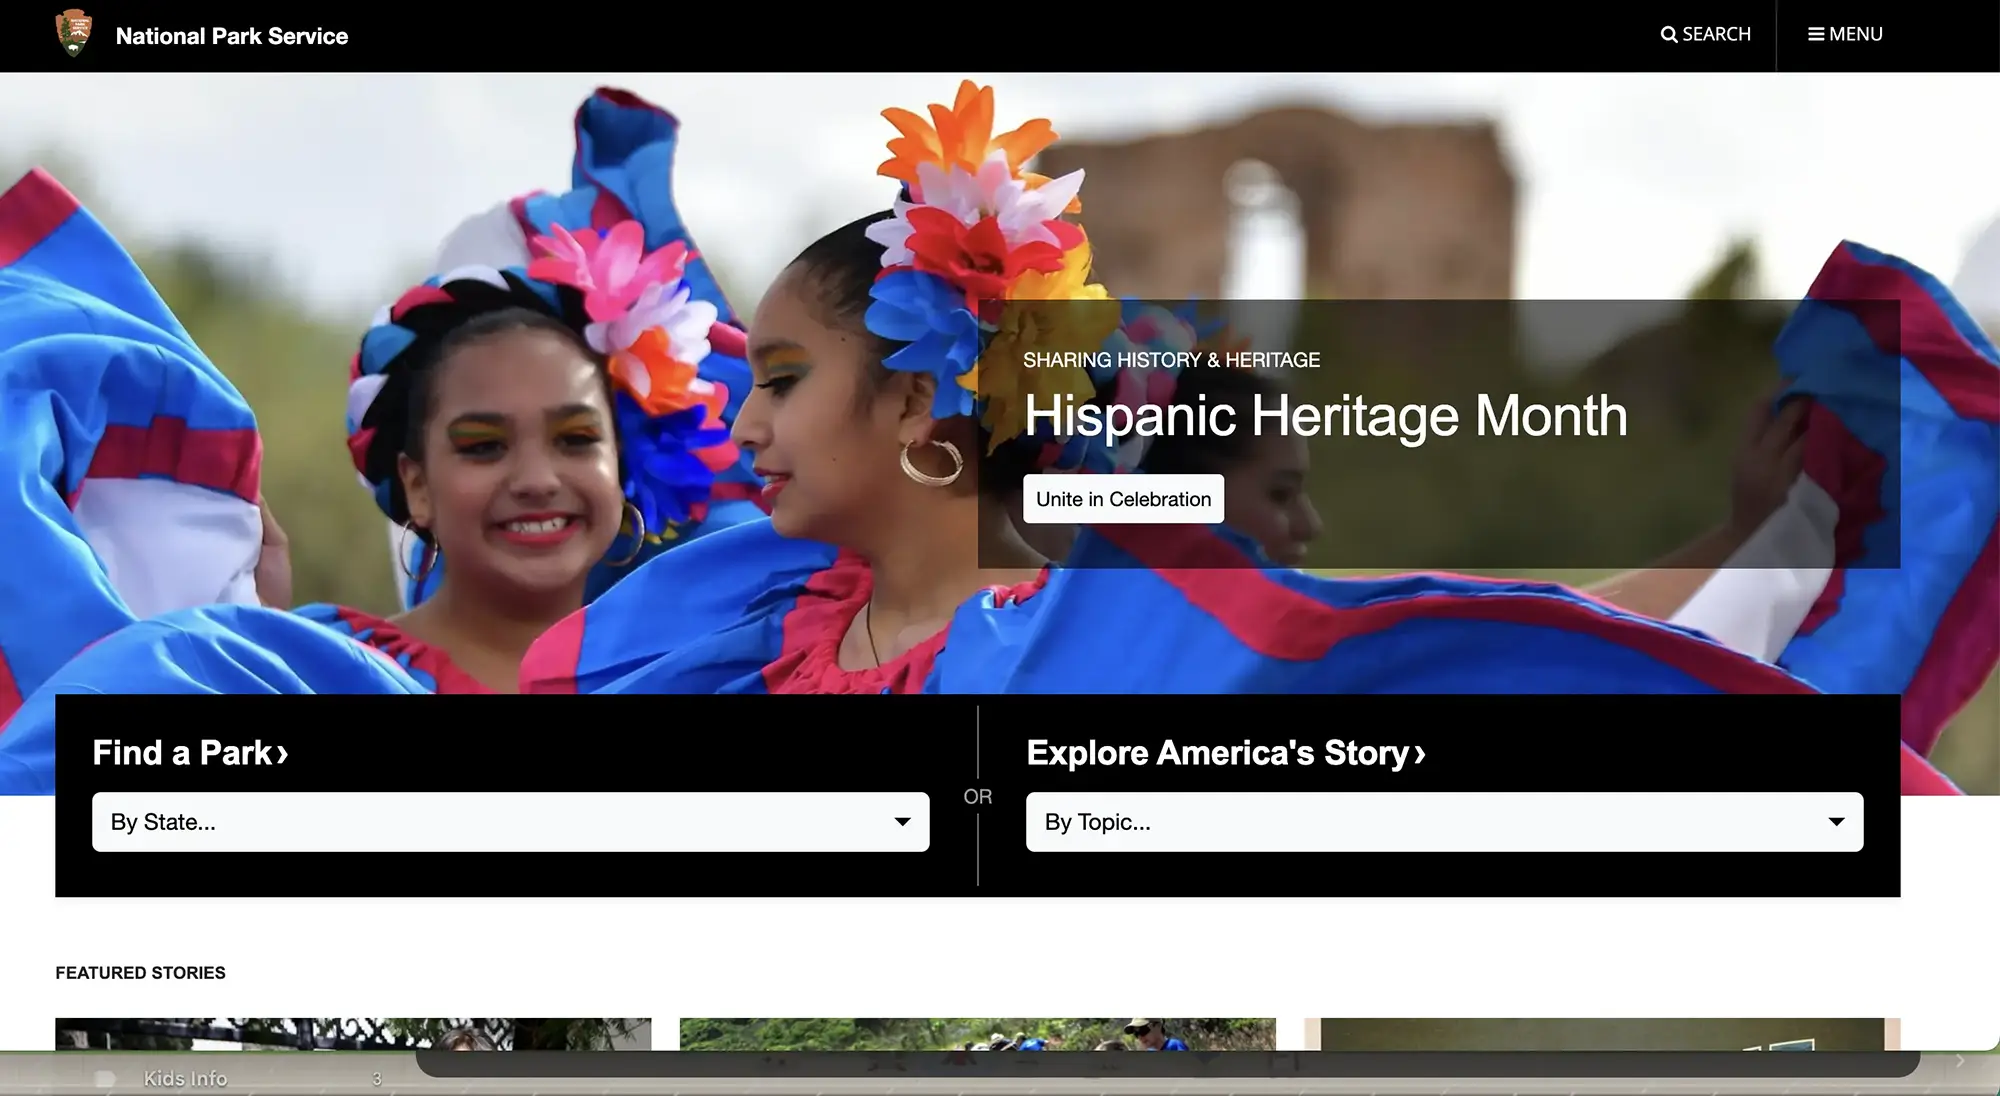Follow the National Park Service home link

coord(231,36)
